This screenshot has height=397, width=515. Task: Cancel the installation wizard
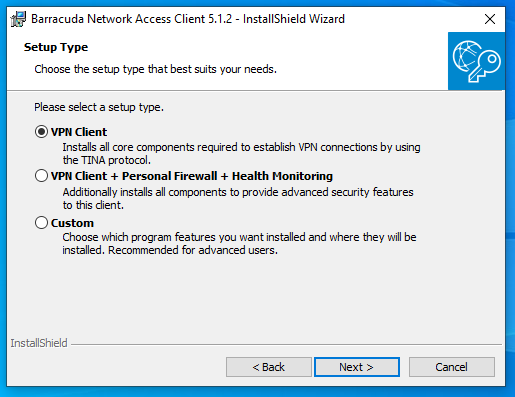point(452,367)
